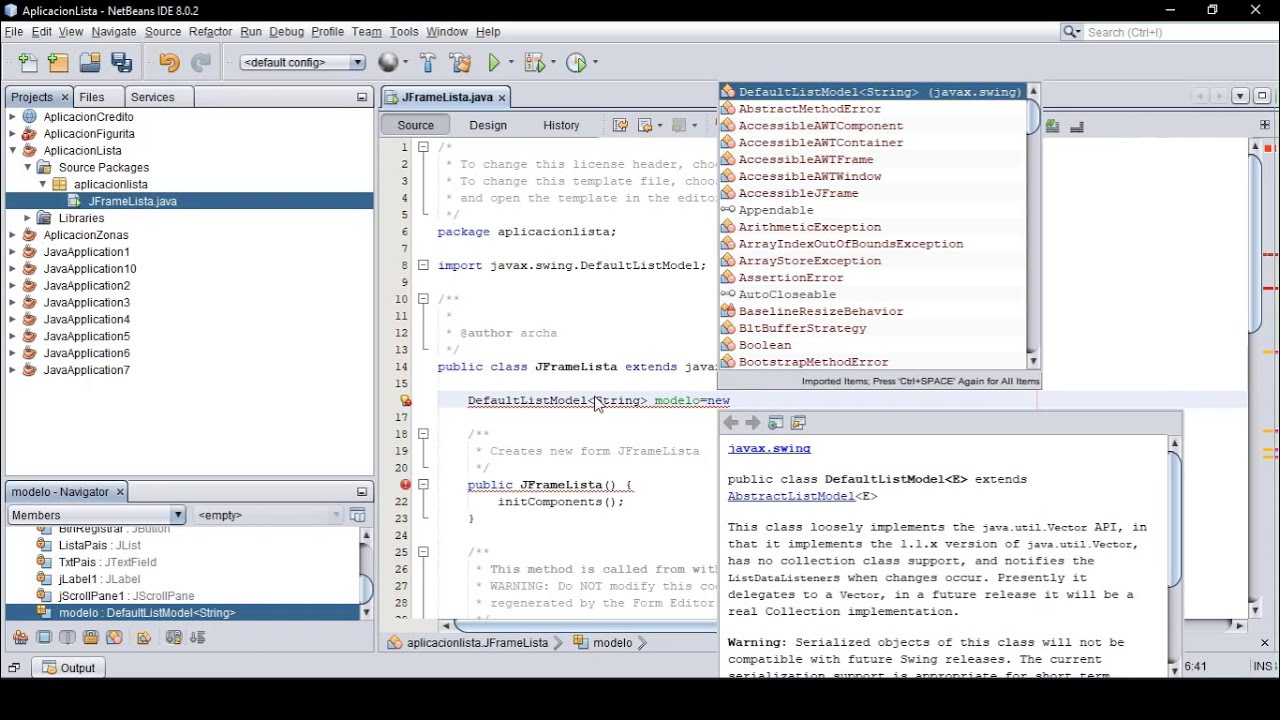The image size is (1280, 720).
Task: Click the Debug Project toolbar icon
Action: (534, 63)
